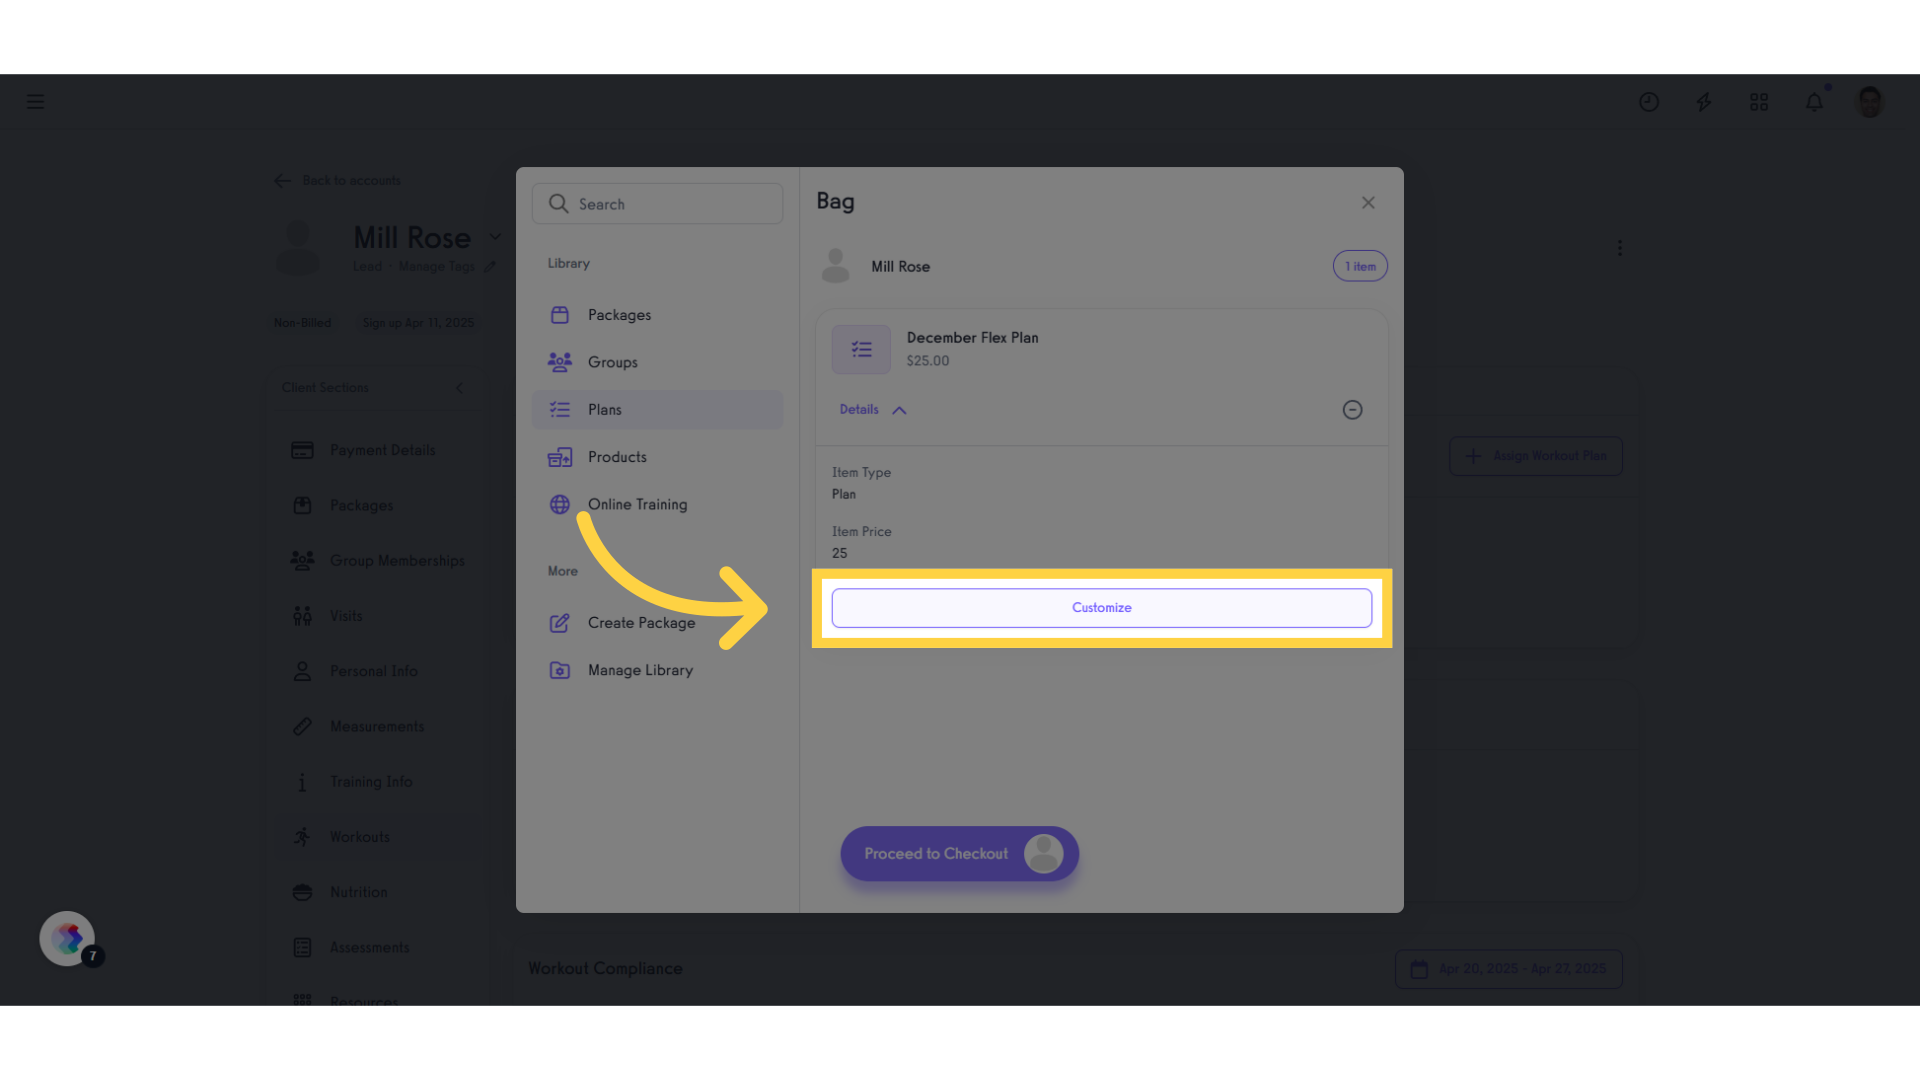Image resolution: width=1920 pixels, height=1080 pixels.
Task: Click the Sign up Apr 11, 2025 text
Action: [x=418, y=323]
